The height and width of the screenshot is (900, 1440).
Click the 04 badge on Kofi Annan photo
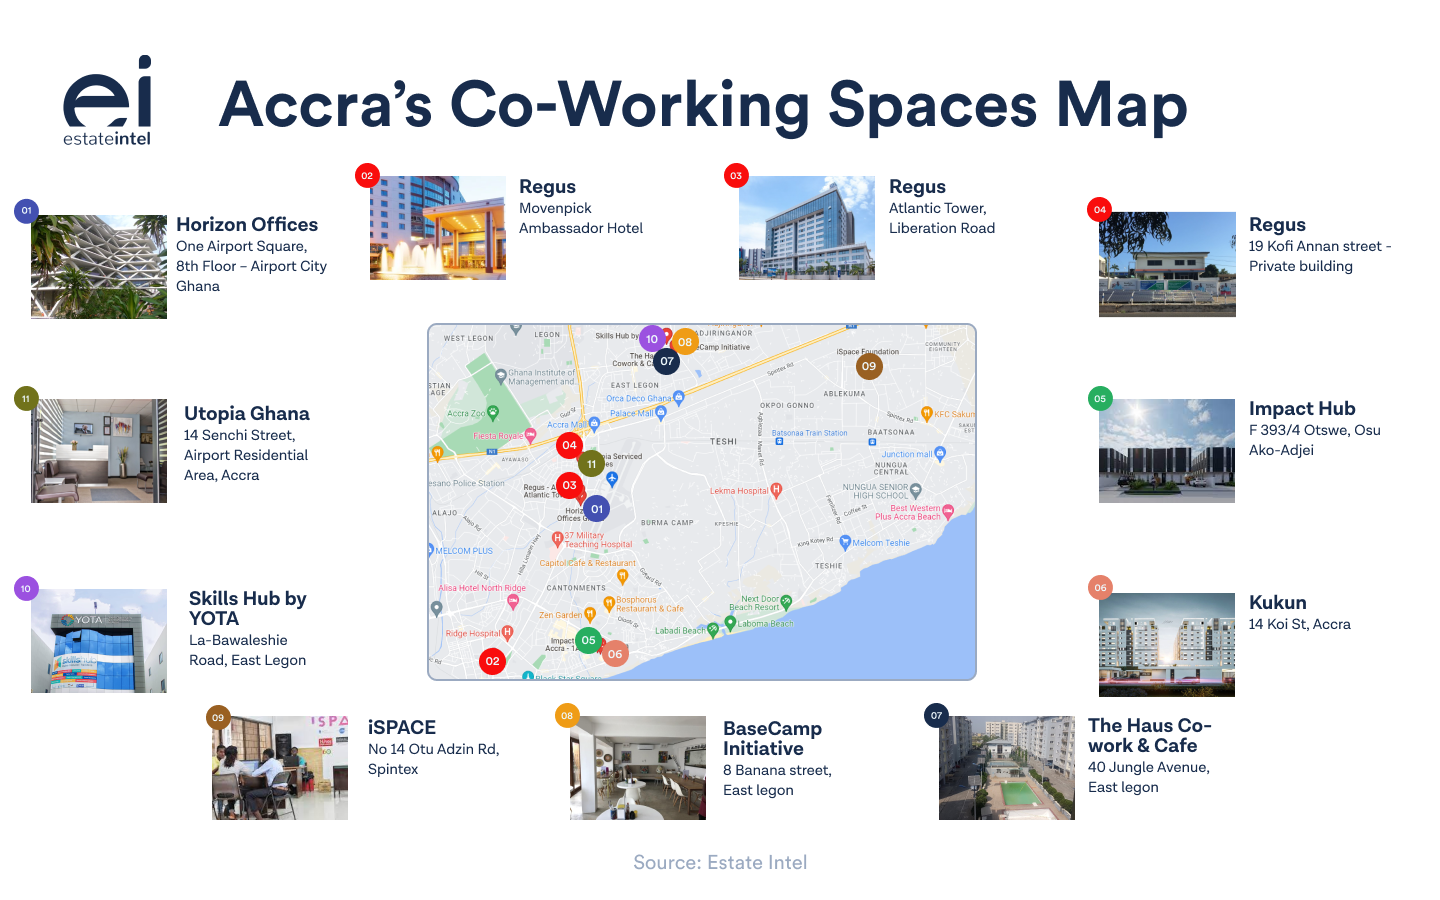pos(1100,210)
